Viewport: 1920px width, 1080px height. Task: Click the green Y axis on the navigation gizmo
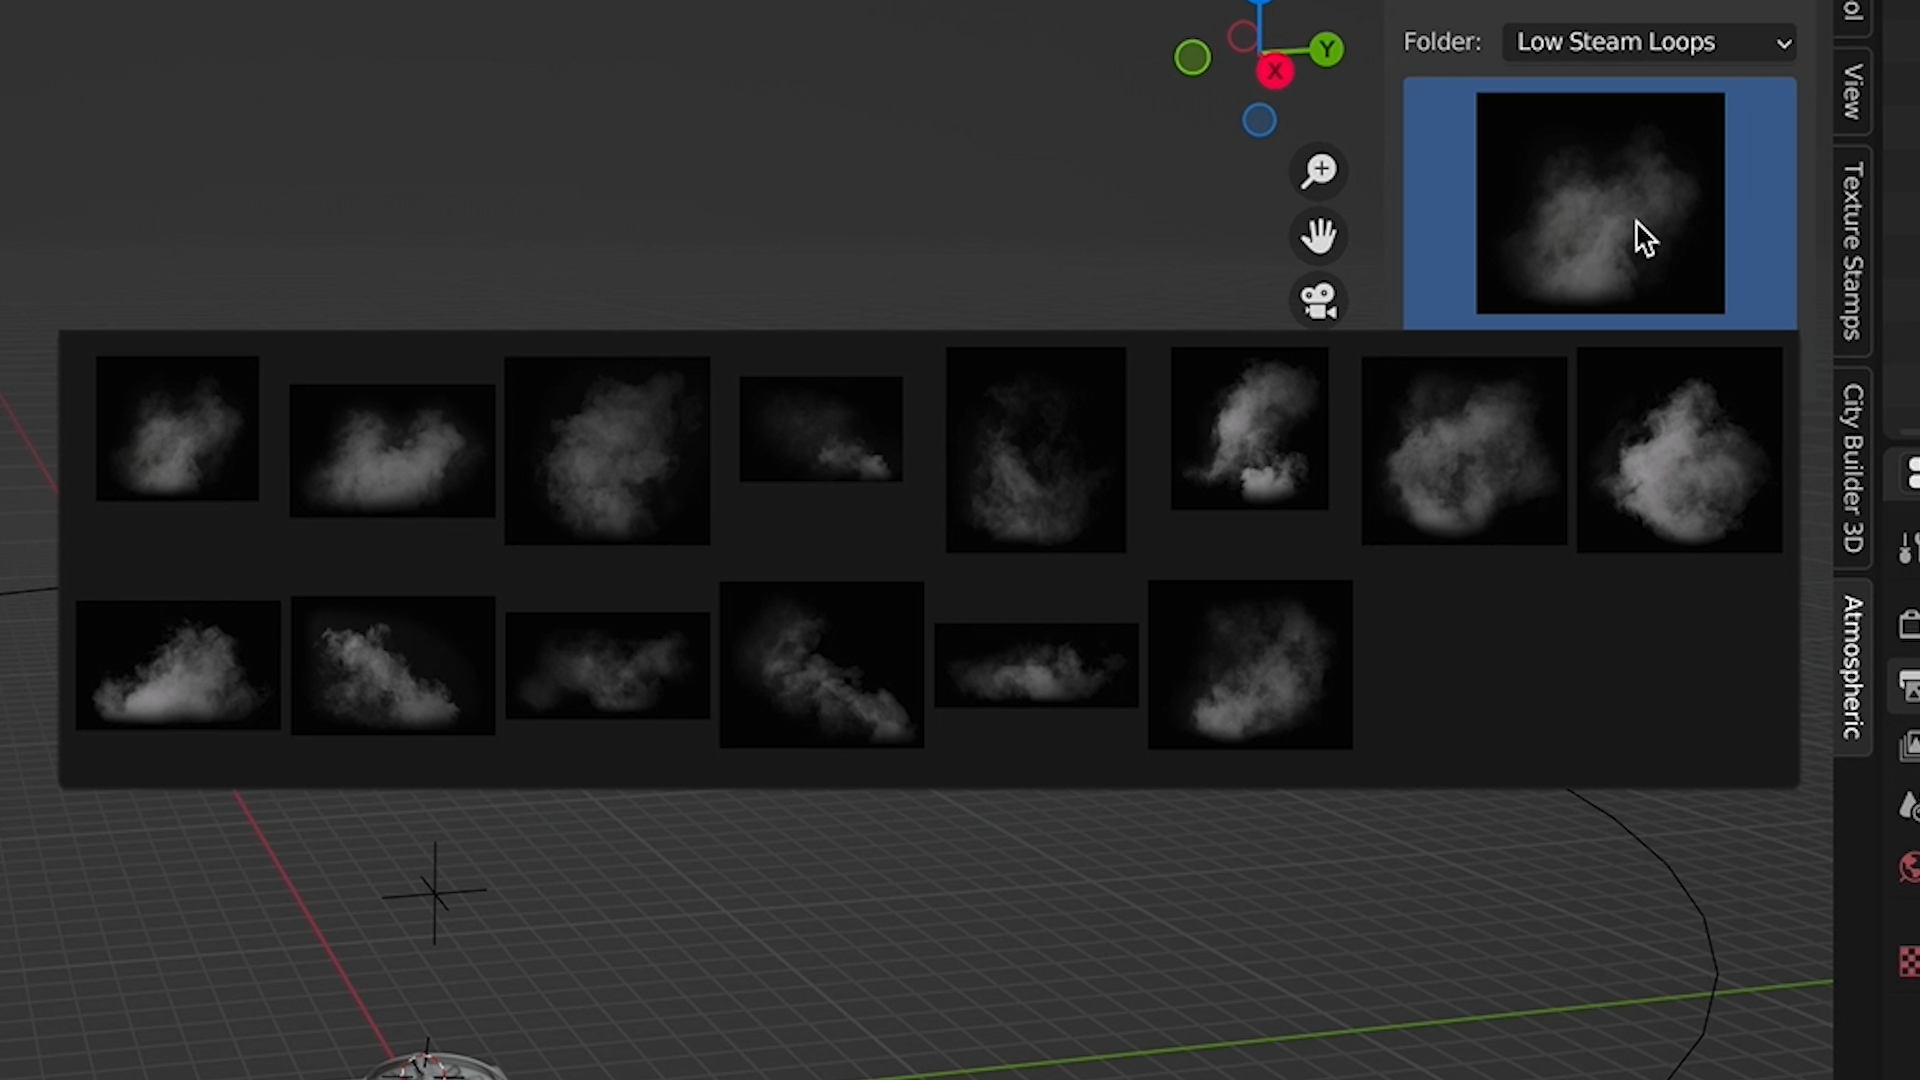[1327, 48]
